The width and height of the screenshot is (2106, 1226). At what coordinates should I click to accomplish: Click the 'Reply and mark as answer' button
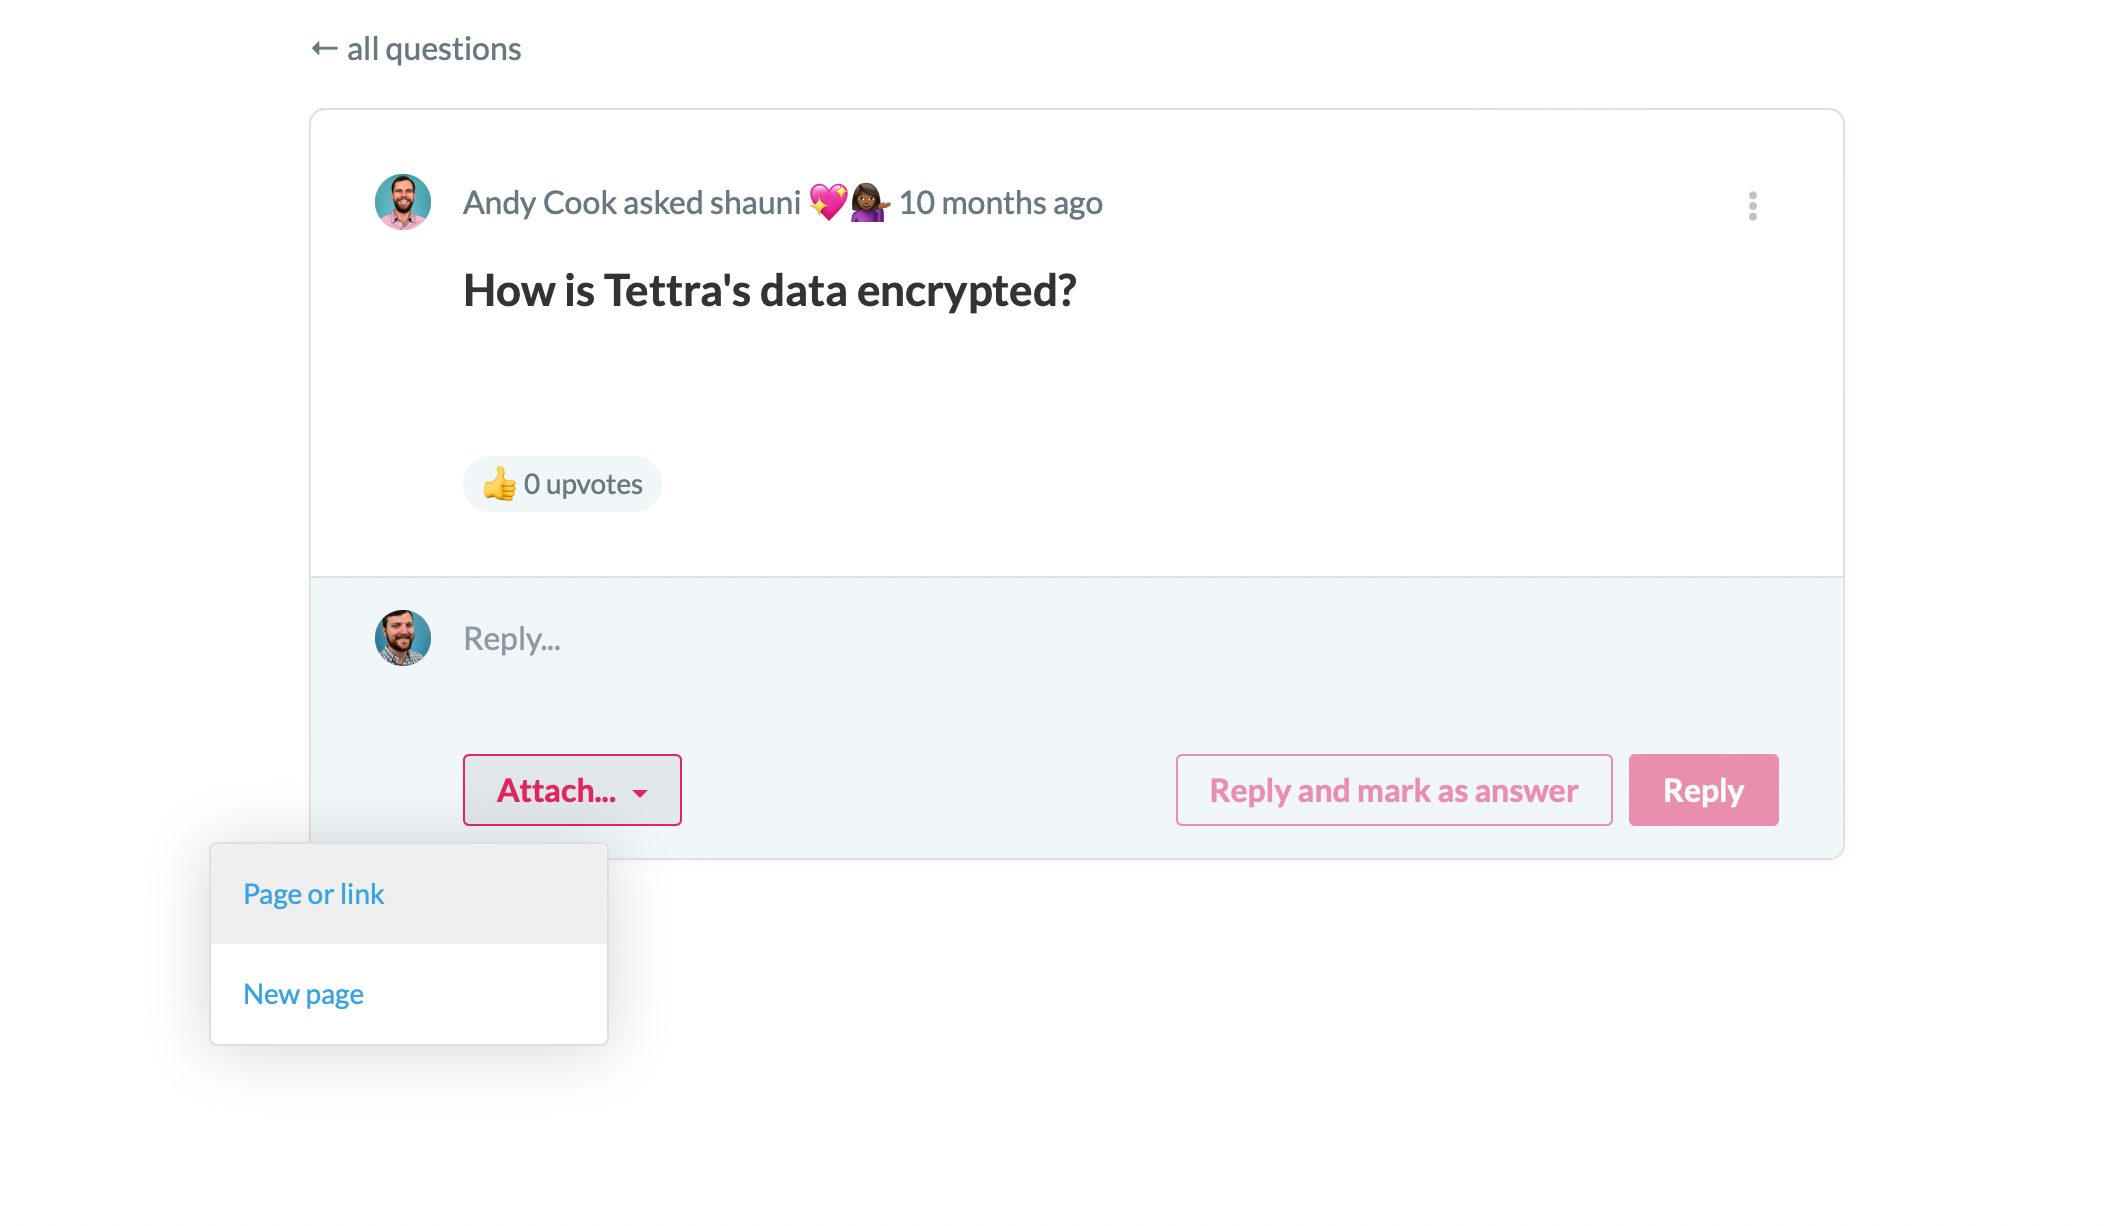click(x=1394, y=790)
